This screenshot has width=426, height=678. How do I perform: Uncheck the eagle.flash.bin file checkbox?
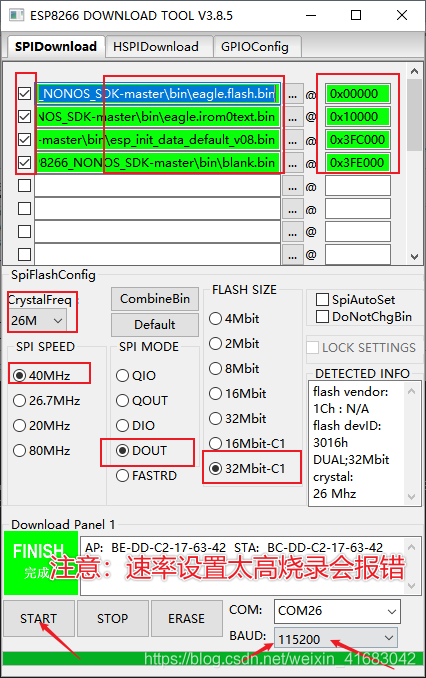tap(25, 94)
